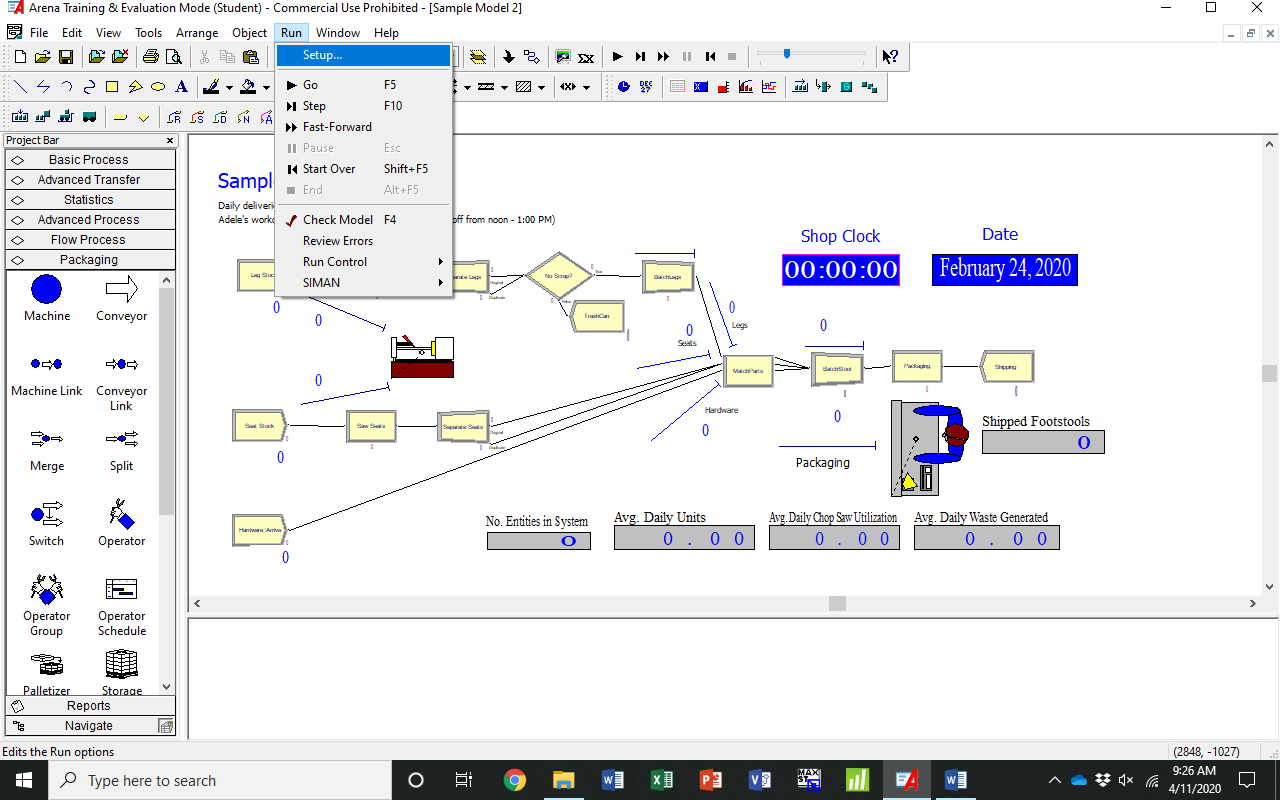Insert a Histogram animation object
The height and width of the screenshot is (800, 1280).
(746, 87)
